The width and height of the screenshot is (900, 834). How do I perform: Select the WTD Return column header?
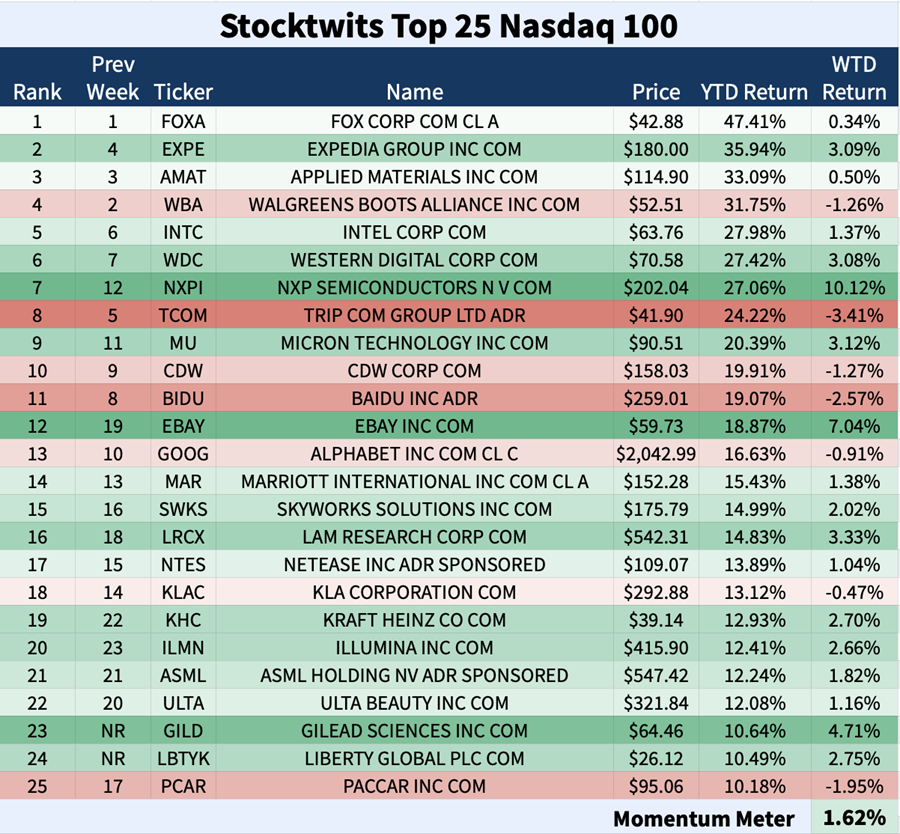coord(854,78)
